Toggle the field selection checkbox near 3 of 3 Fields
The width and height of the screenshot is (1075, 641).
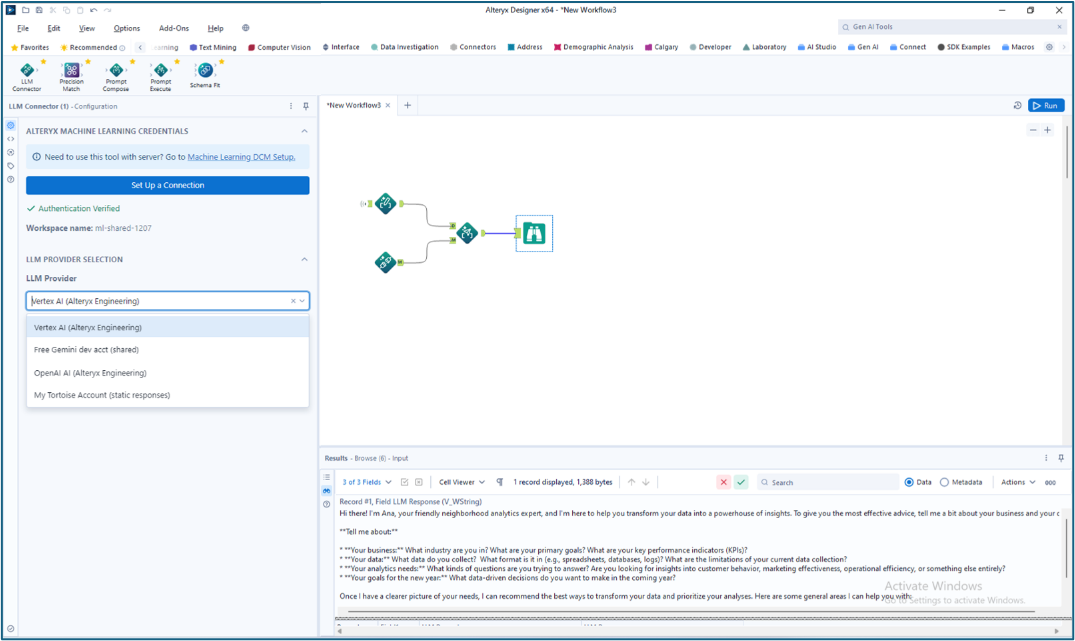(403, 481)
